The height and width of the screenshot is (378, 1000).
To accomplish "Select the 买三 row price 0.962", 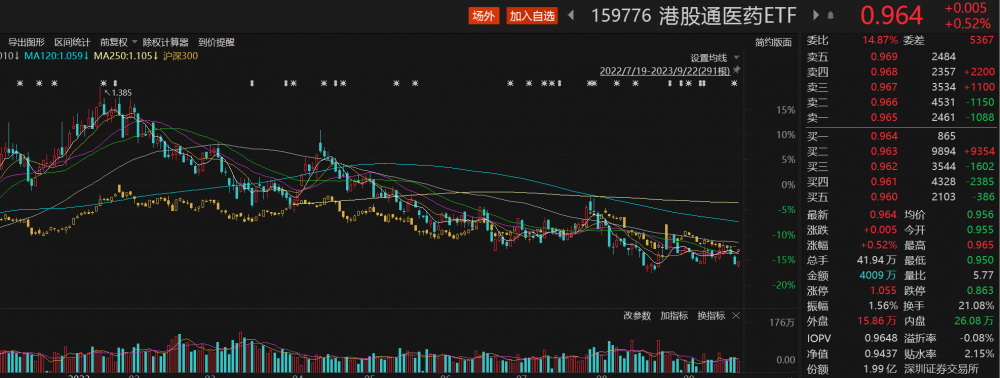I will coord(884,167).
